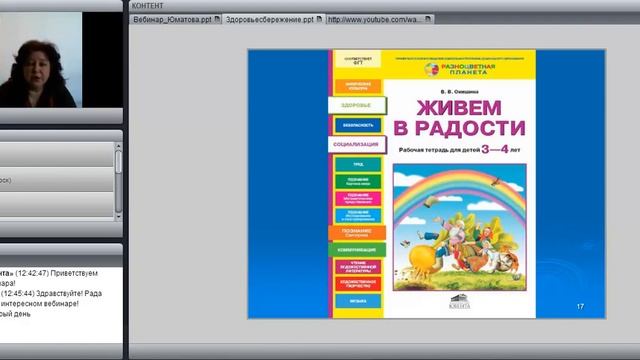The image size is (640, 360).
Task: Click the icon on the youtube tab
Action: 428,19
